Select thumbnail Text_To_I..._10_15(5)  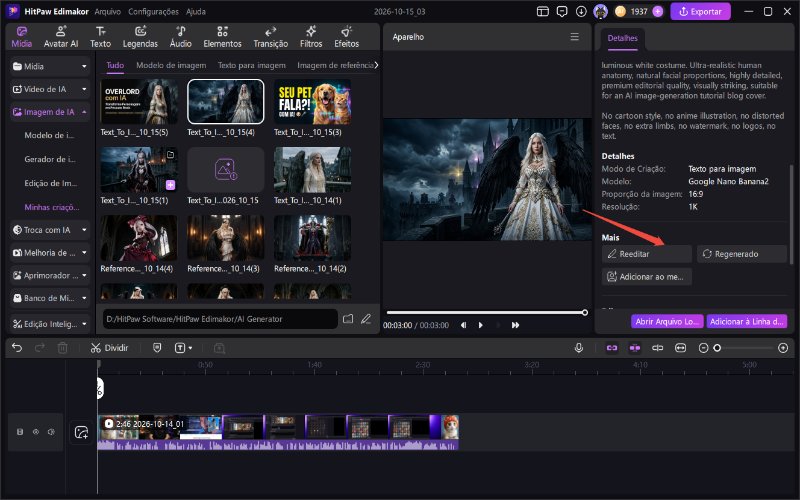click(139, 102)
